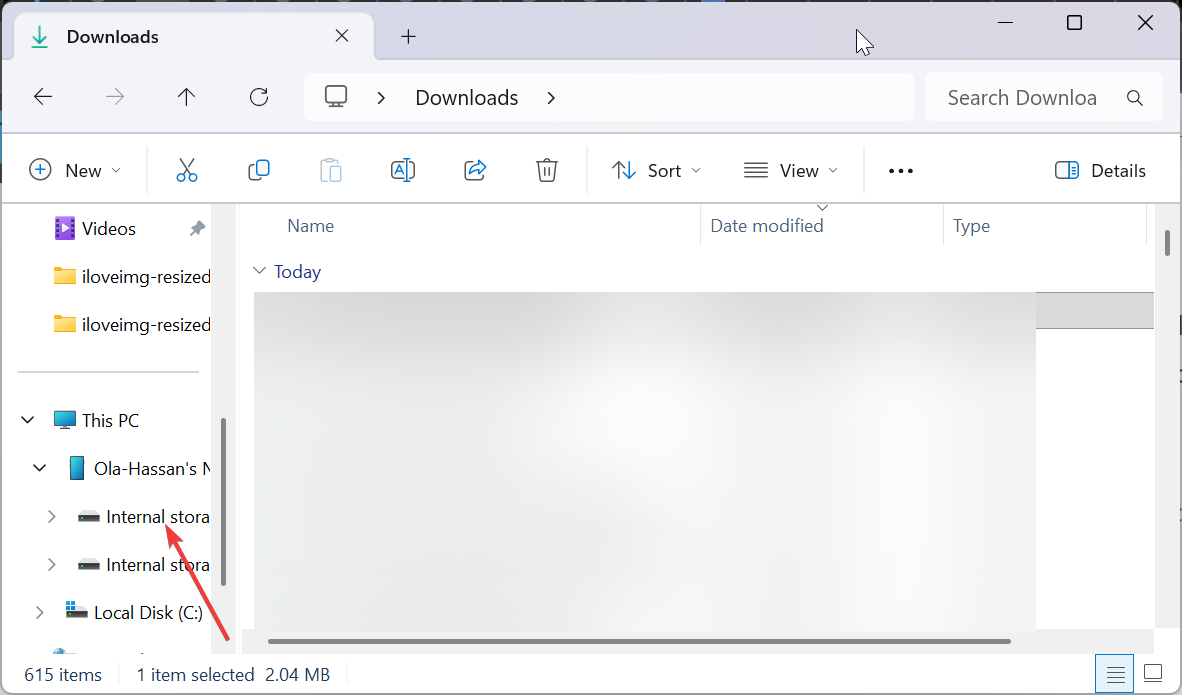Image resolution: width=1182 pixels, height=695 pixels.
Task: Unpin Videos using the pin icon
Action: [x=197, y=228]
